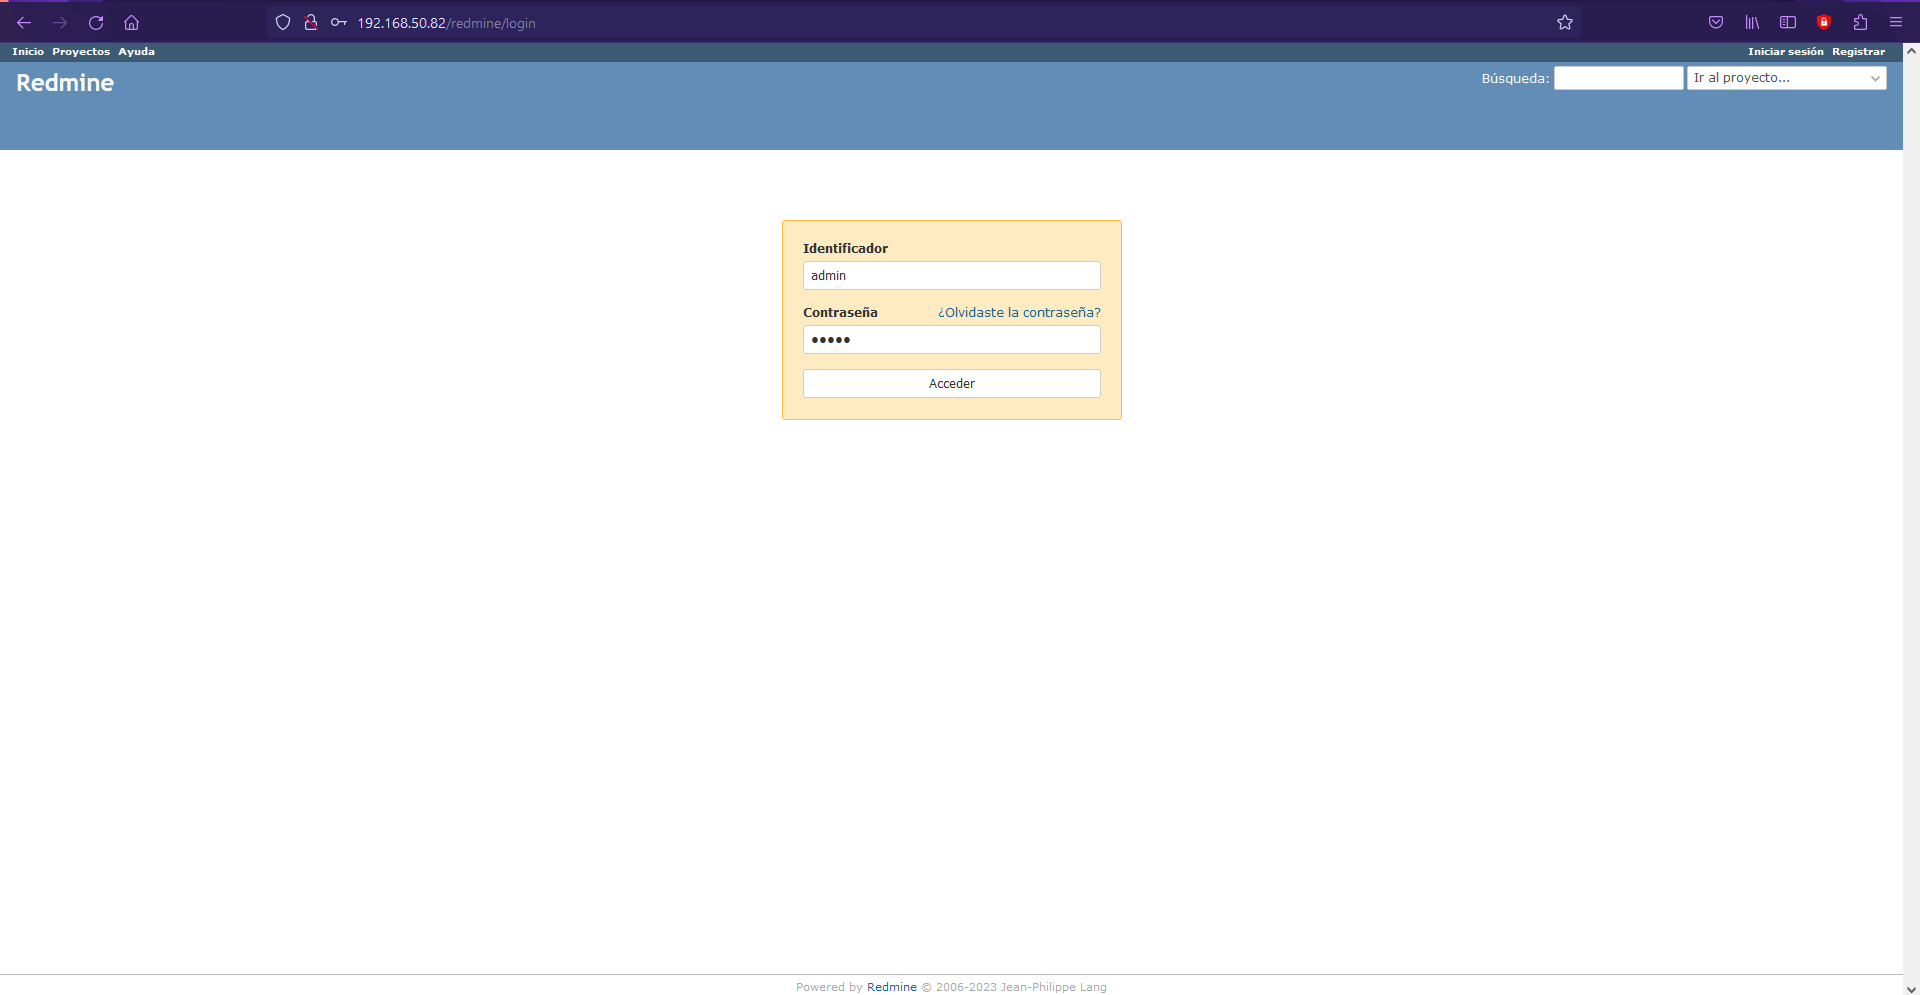Reload the Redmine login page
1920x995 pixels.
coord(96,22)
